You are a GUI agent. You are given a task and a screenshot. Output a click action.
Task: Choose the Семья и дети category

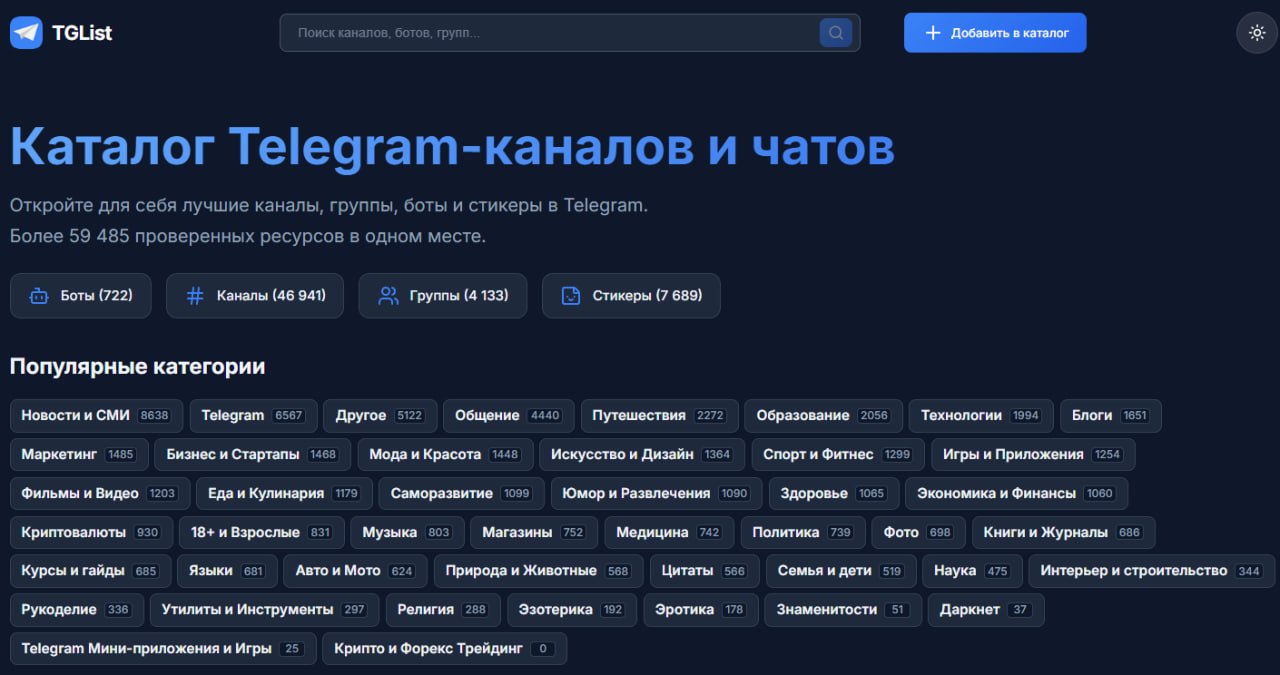tap(840, 571)
